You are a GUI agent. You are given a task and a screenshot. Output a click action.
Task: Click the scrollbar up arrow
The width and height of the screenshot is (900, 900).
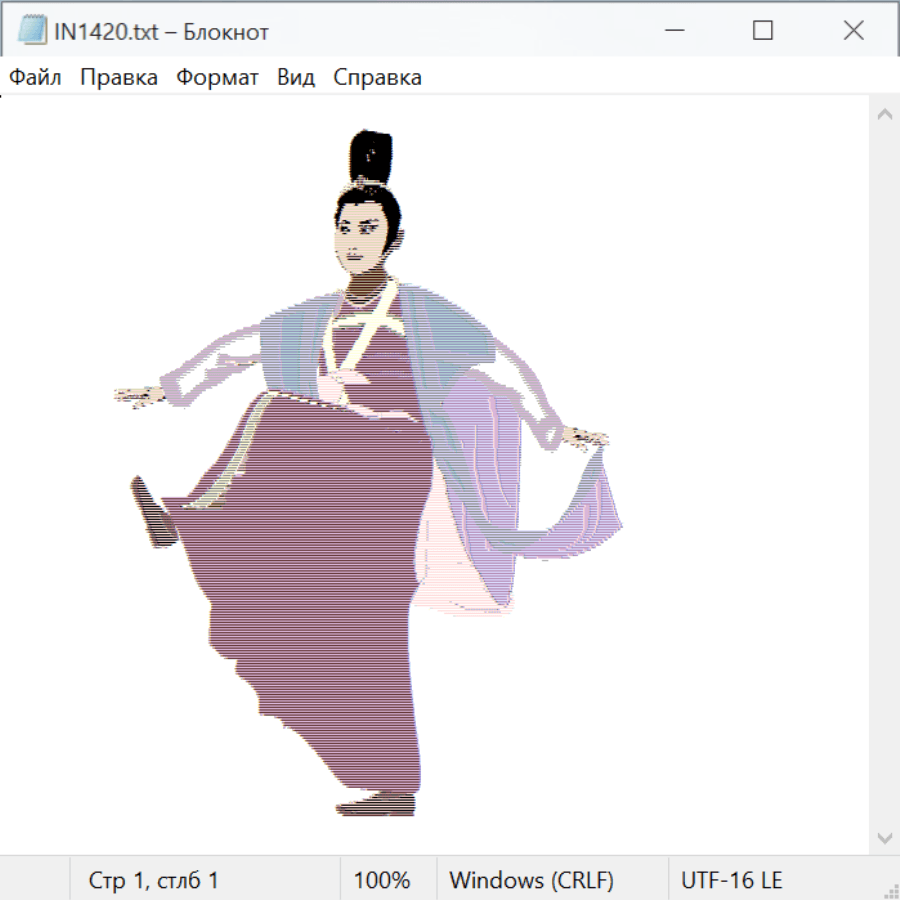(x=884, y=114)
